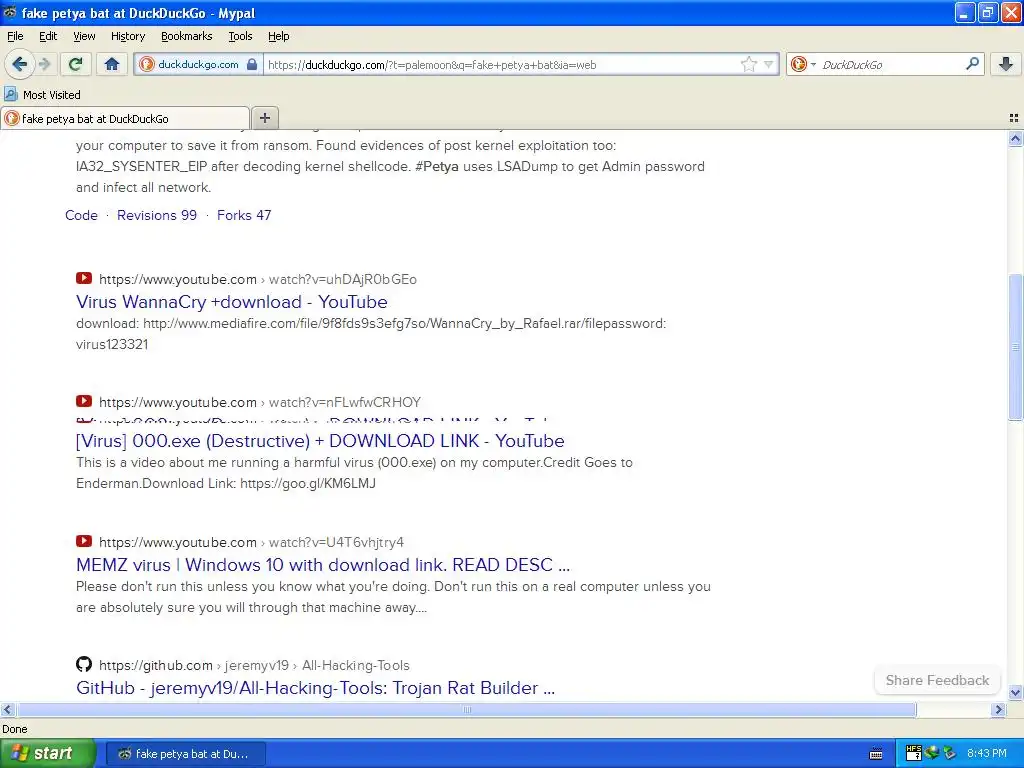Open the Forks 47 link

pyautogui.click(x=244, y=216)
